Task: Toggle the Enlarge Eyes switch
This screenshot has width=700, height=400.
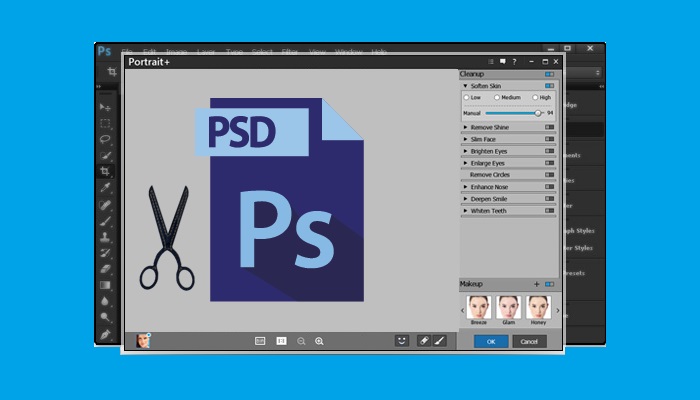Action: coord(550,163)
